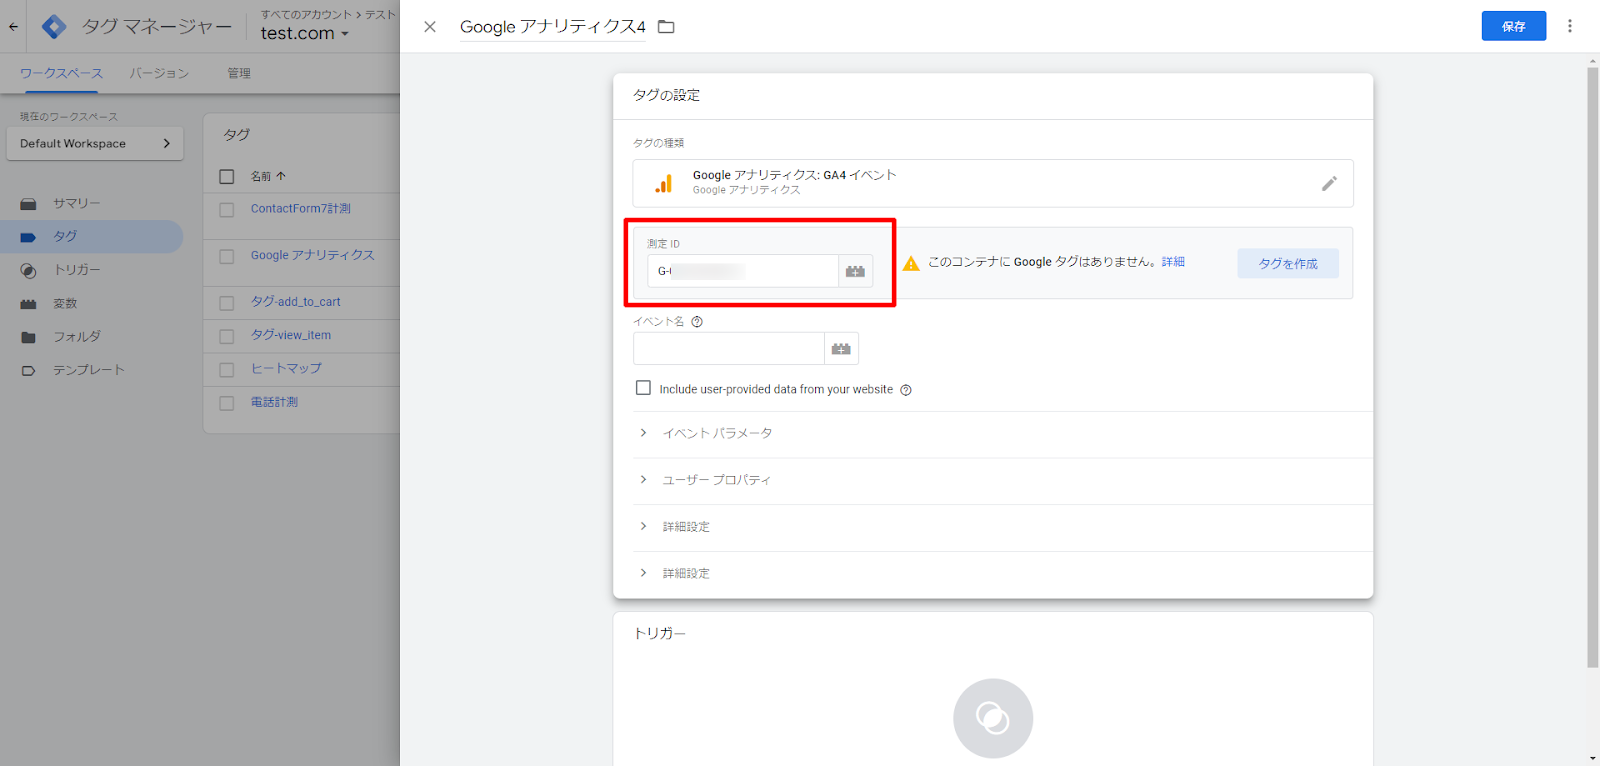Check the Google アナリティクス tag checkbox
Screen dimensions: 1600x766
tap(227, 256)
